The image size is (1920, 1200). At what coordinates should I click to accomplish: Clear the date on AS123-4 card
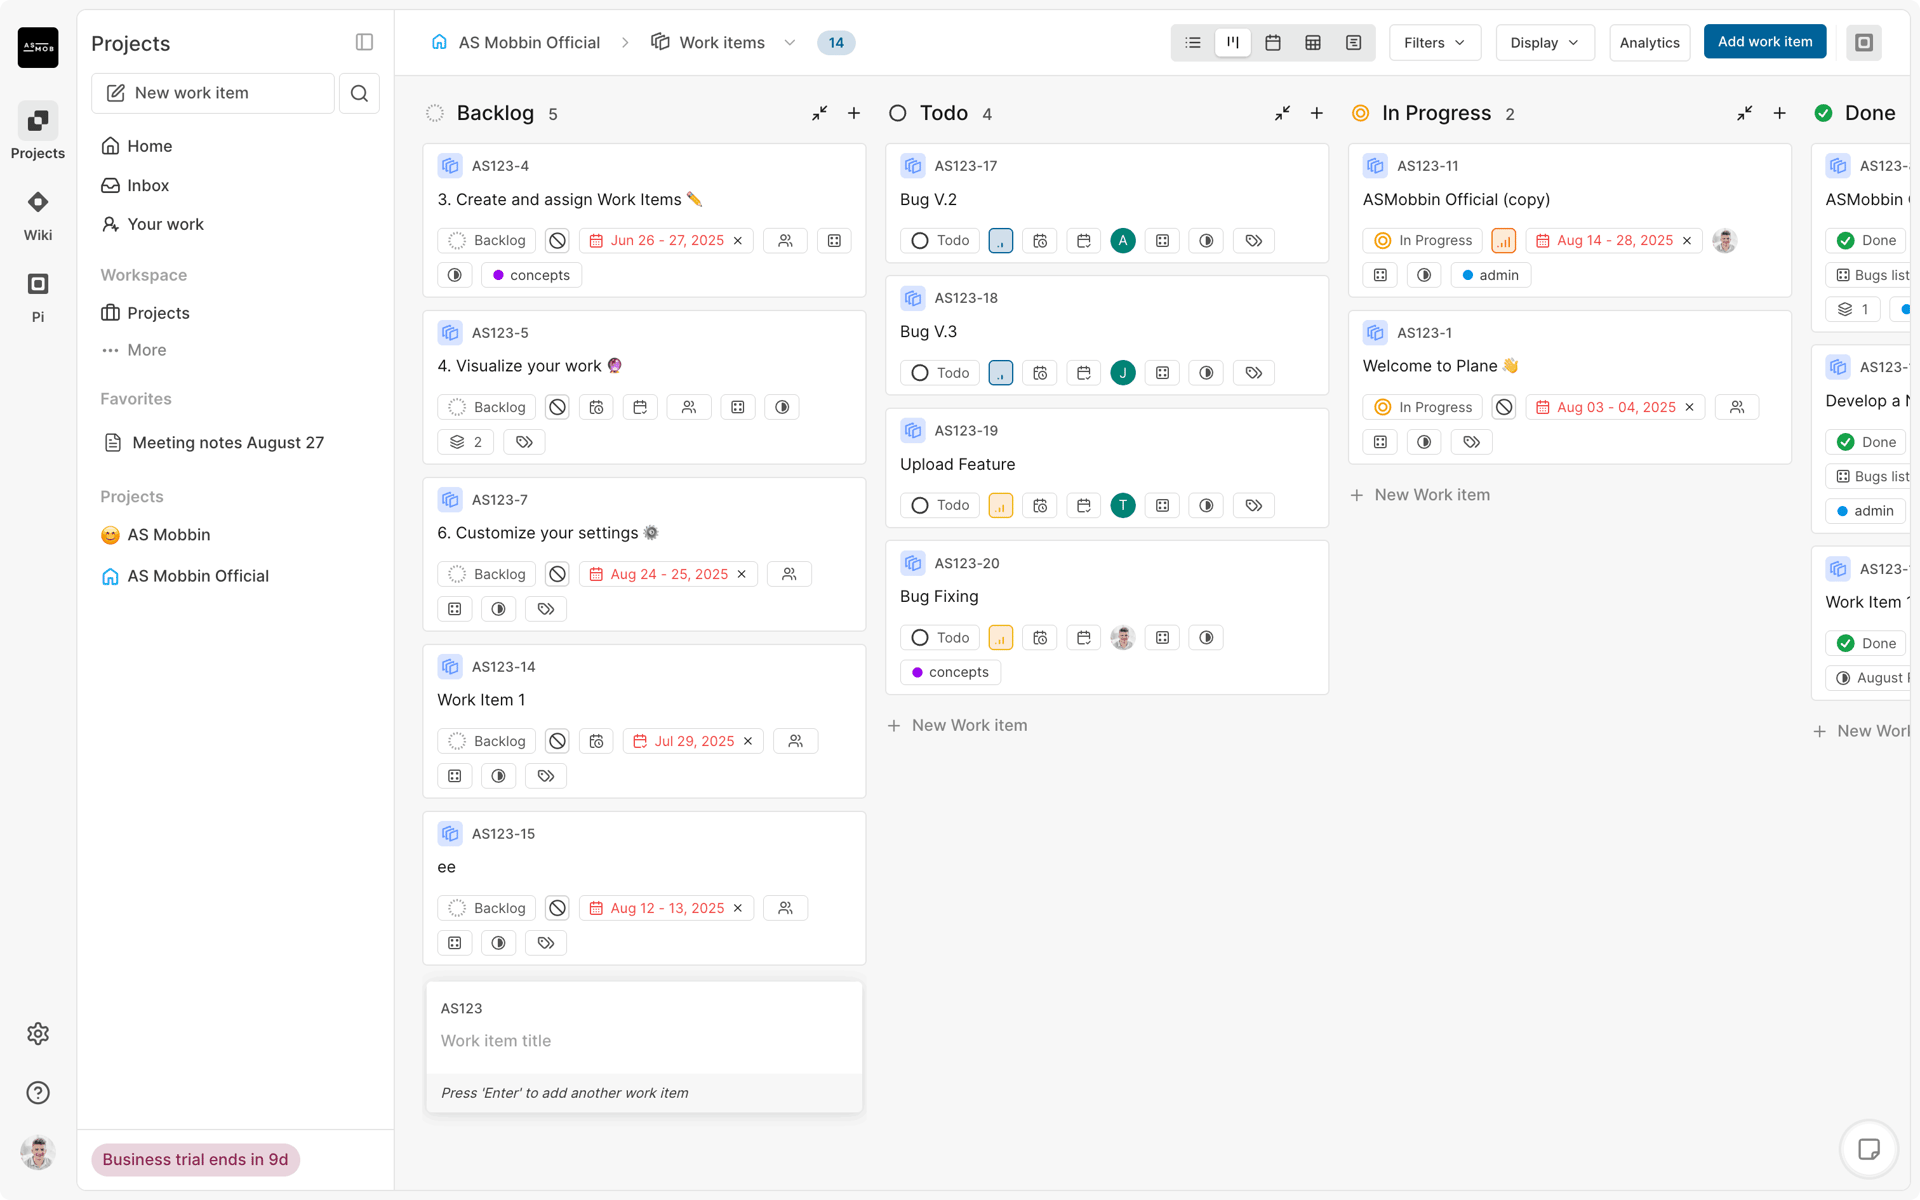click(x=738, y=240)
